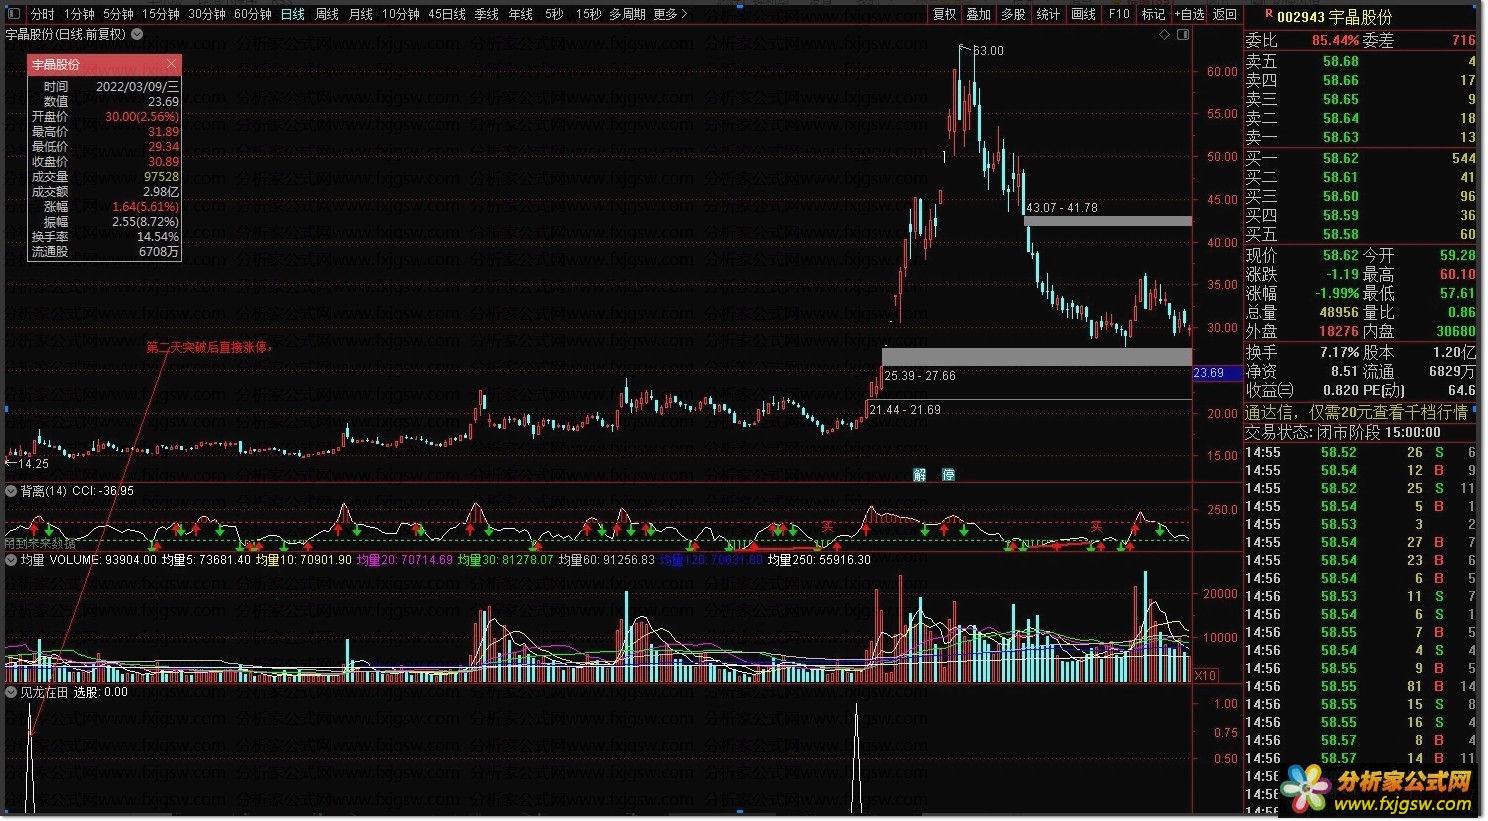Select the 30分钟 period
This screenshot has width=1488, height=821.
207,14
